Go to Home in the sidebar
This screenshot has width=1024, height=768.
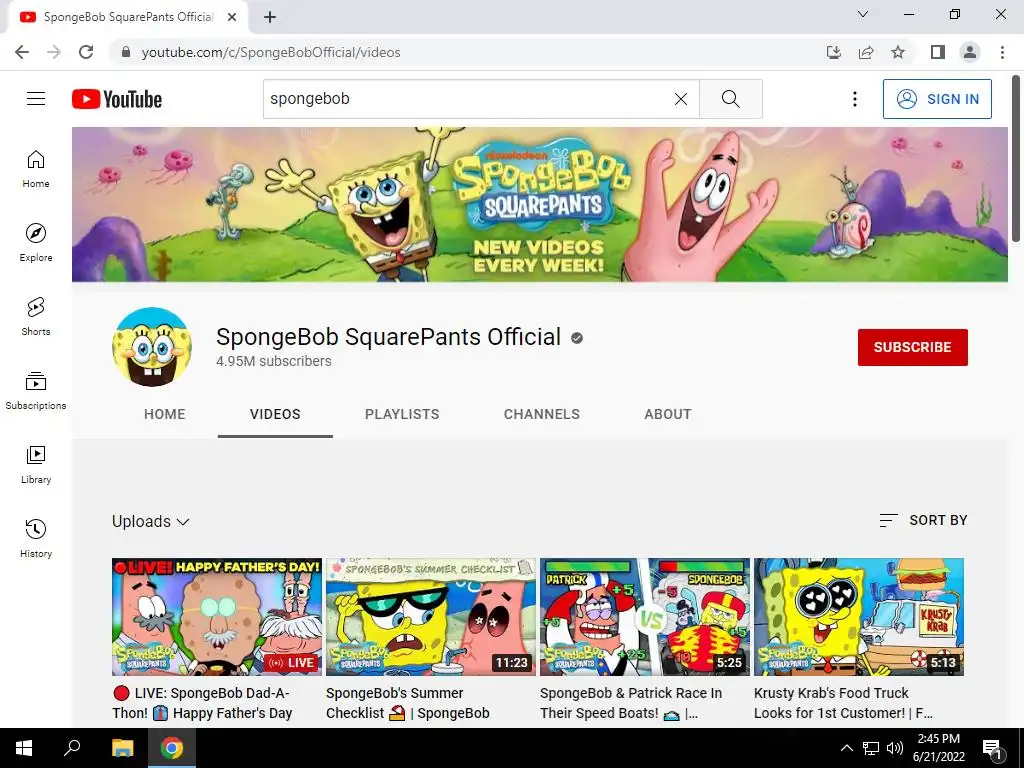36,168
